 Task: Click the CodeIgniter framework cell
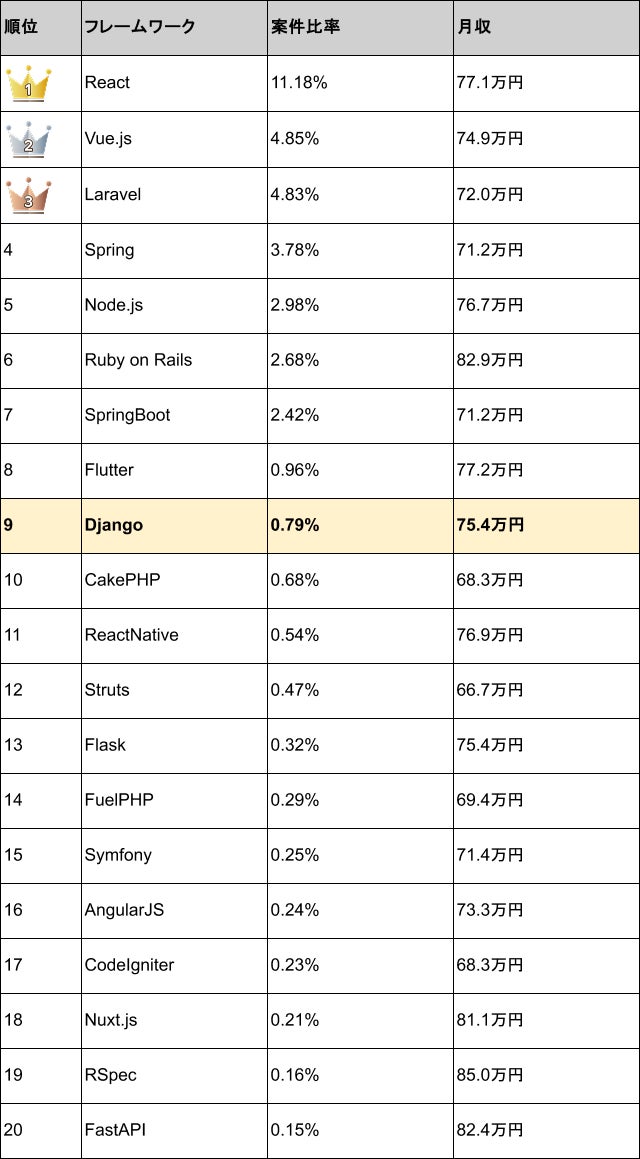(129, 965)
